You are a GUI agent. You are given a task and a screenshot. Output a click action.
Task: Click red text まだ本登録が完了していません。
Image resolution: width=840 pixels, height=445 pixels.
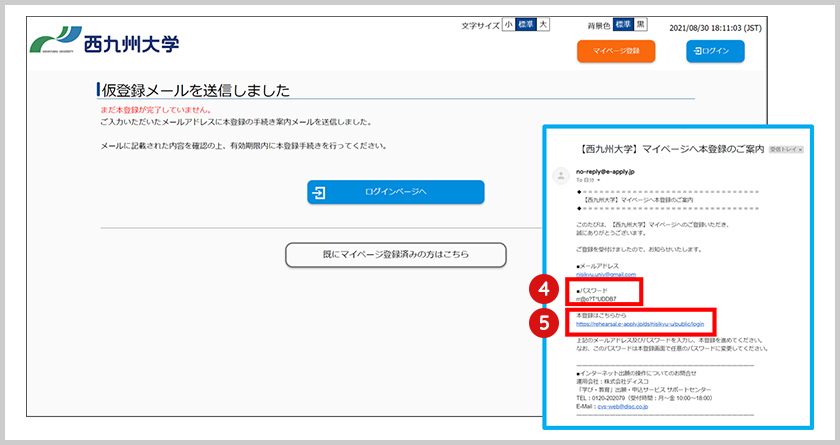(156, 110)
